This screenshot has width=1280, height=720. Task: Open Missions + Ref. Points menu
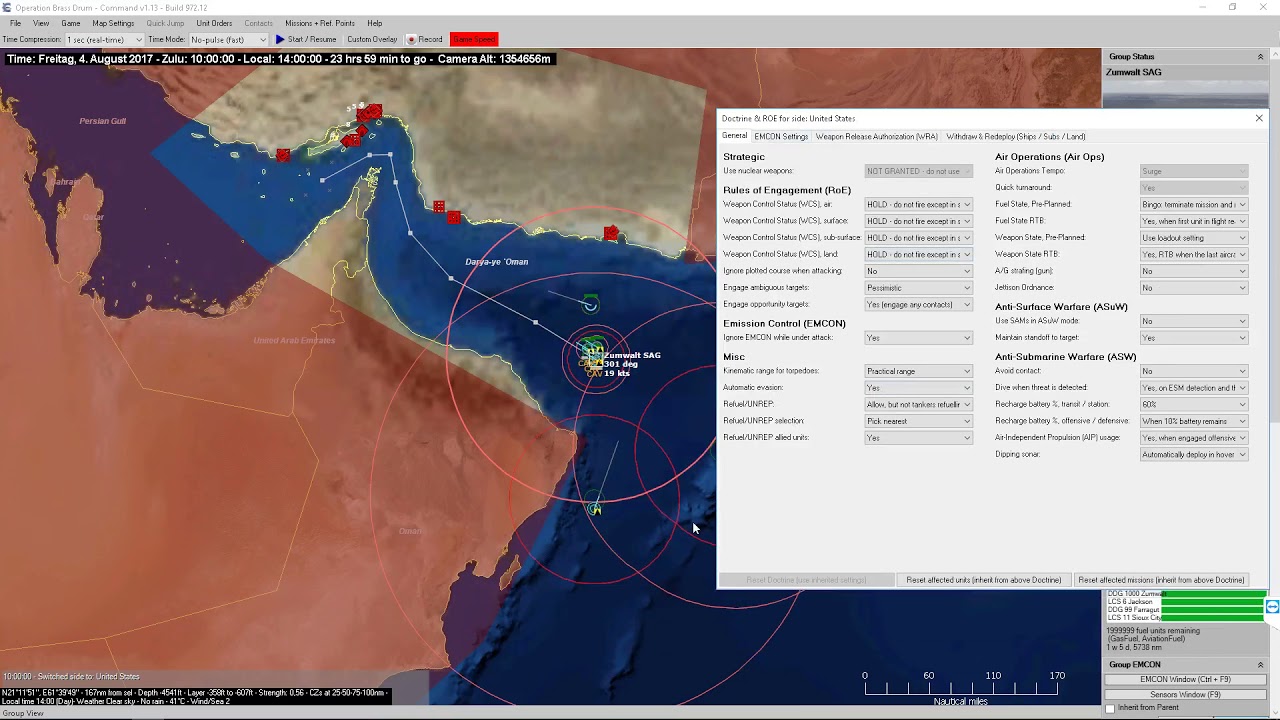coord(320,23)
